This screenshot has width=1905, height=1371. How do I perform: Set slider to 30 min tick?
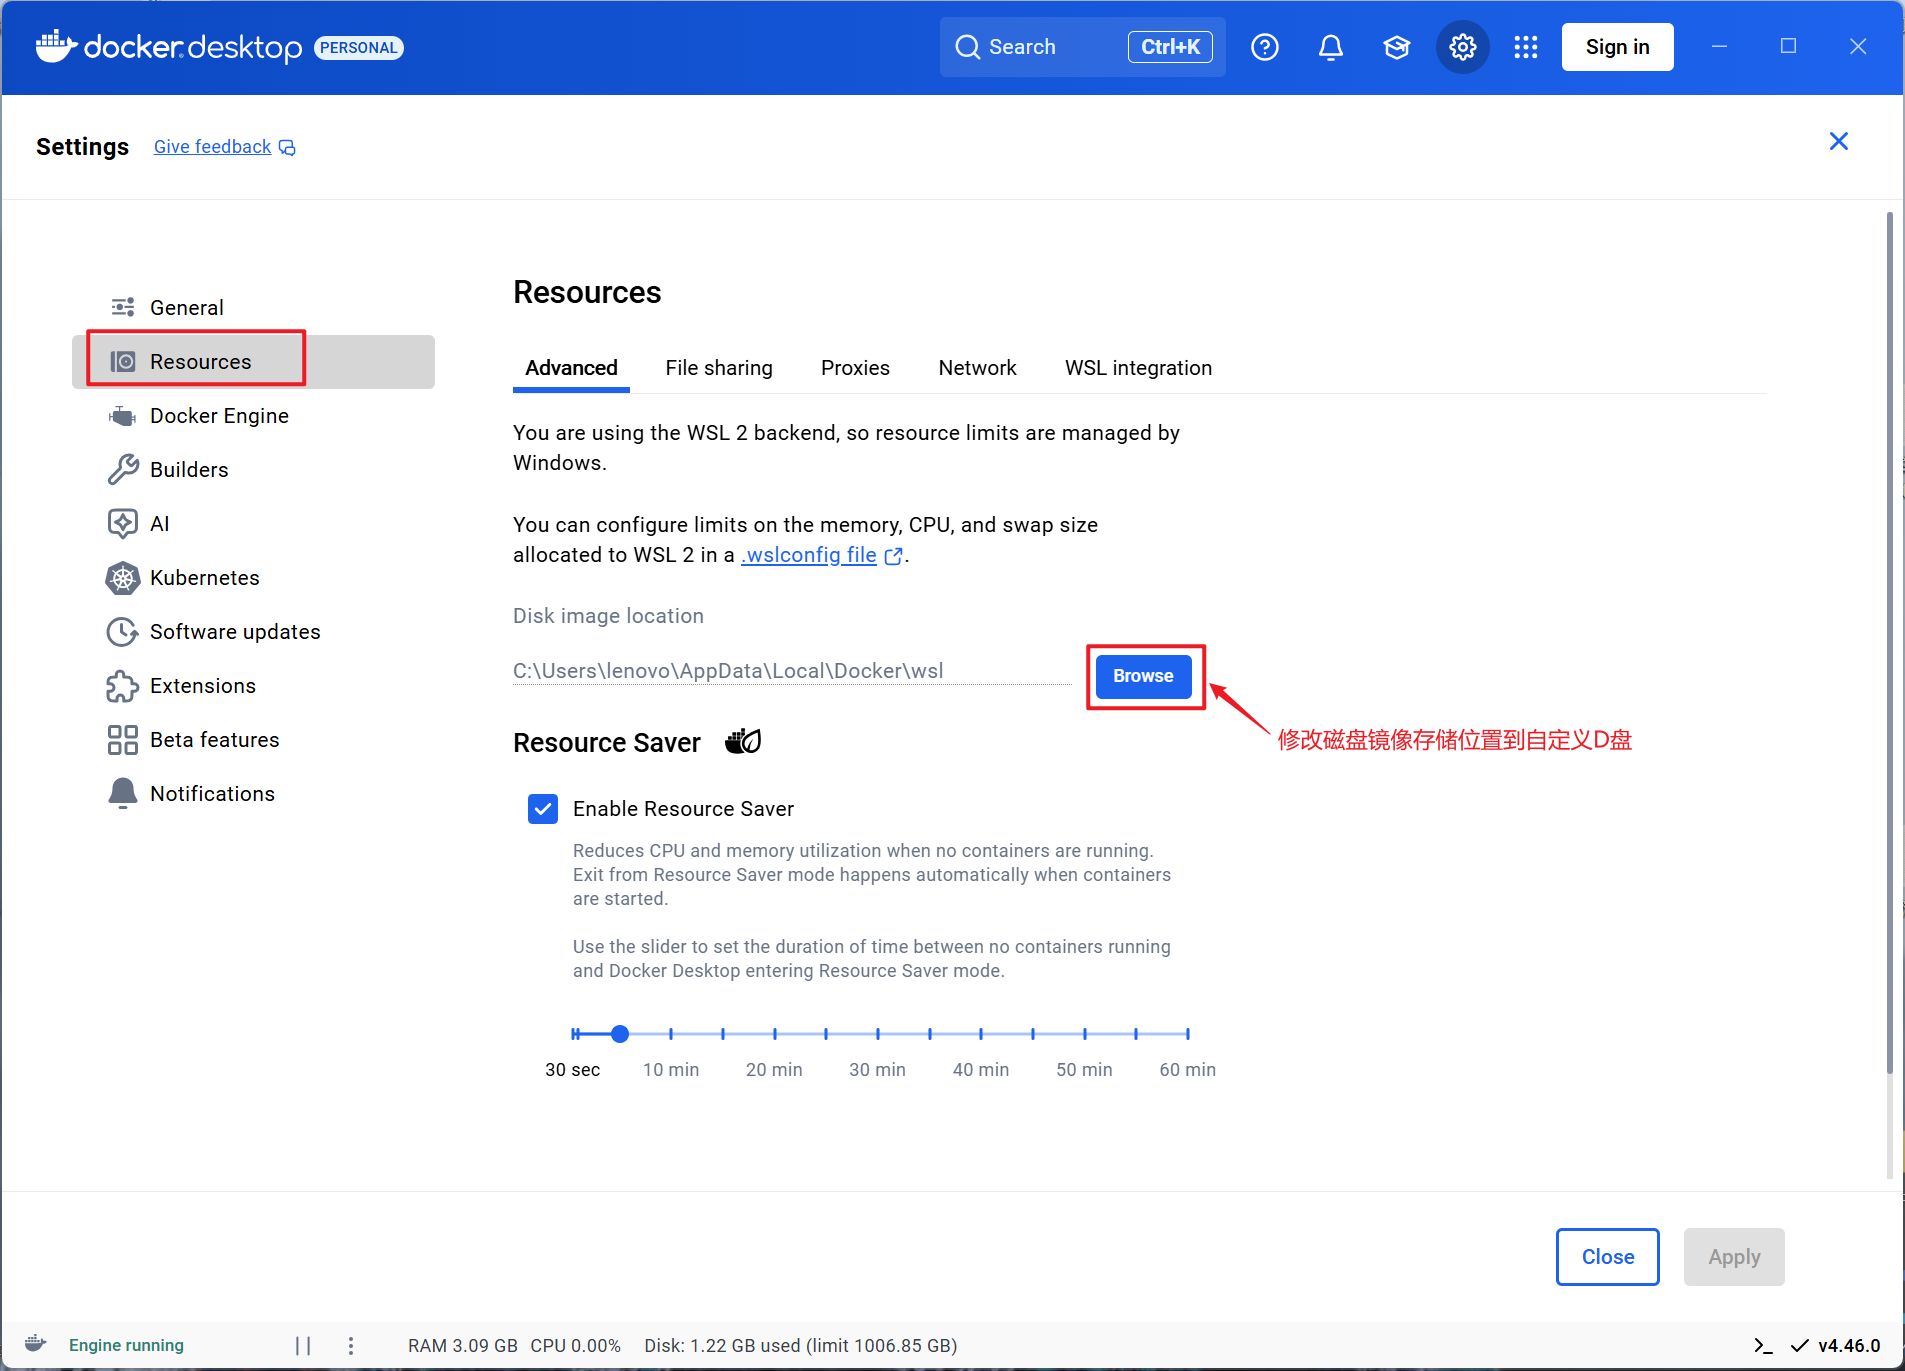(877, 1033)
